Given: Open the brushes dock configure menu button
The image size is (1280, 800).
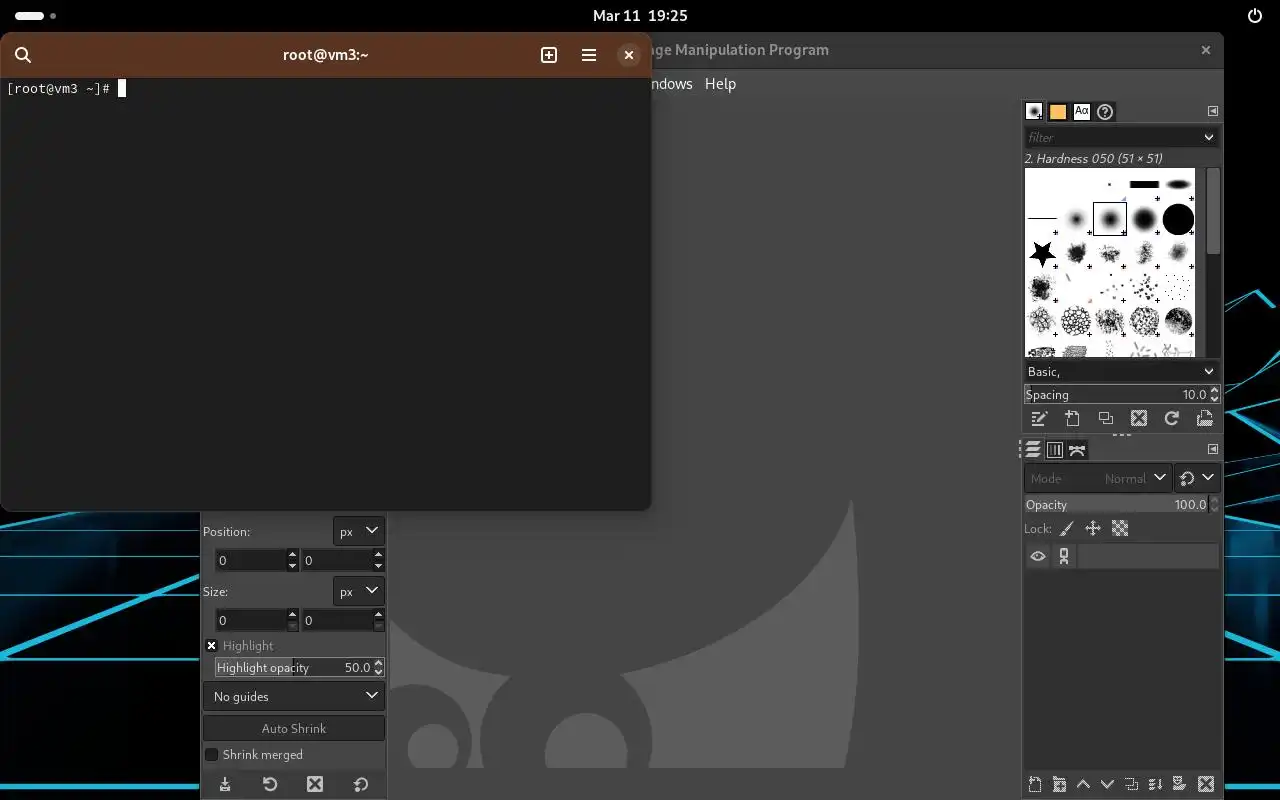Looking at the screenshot, I should pos(1212,111).
